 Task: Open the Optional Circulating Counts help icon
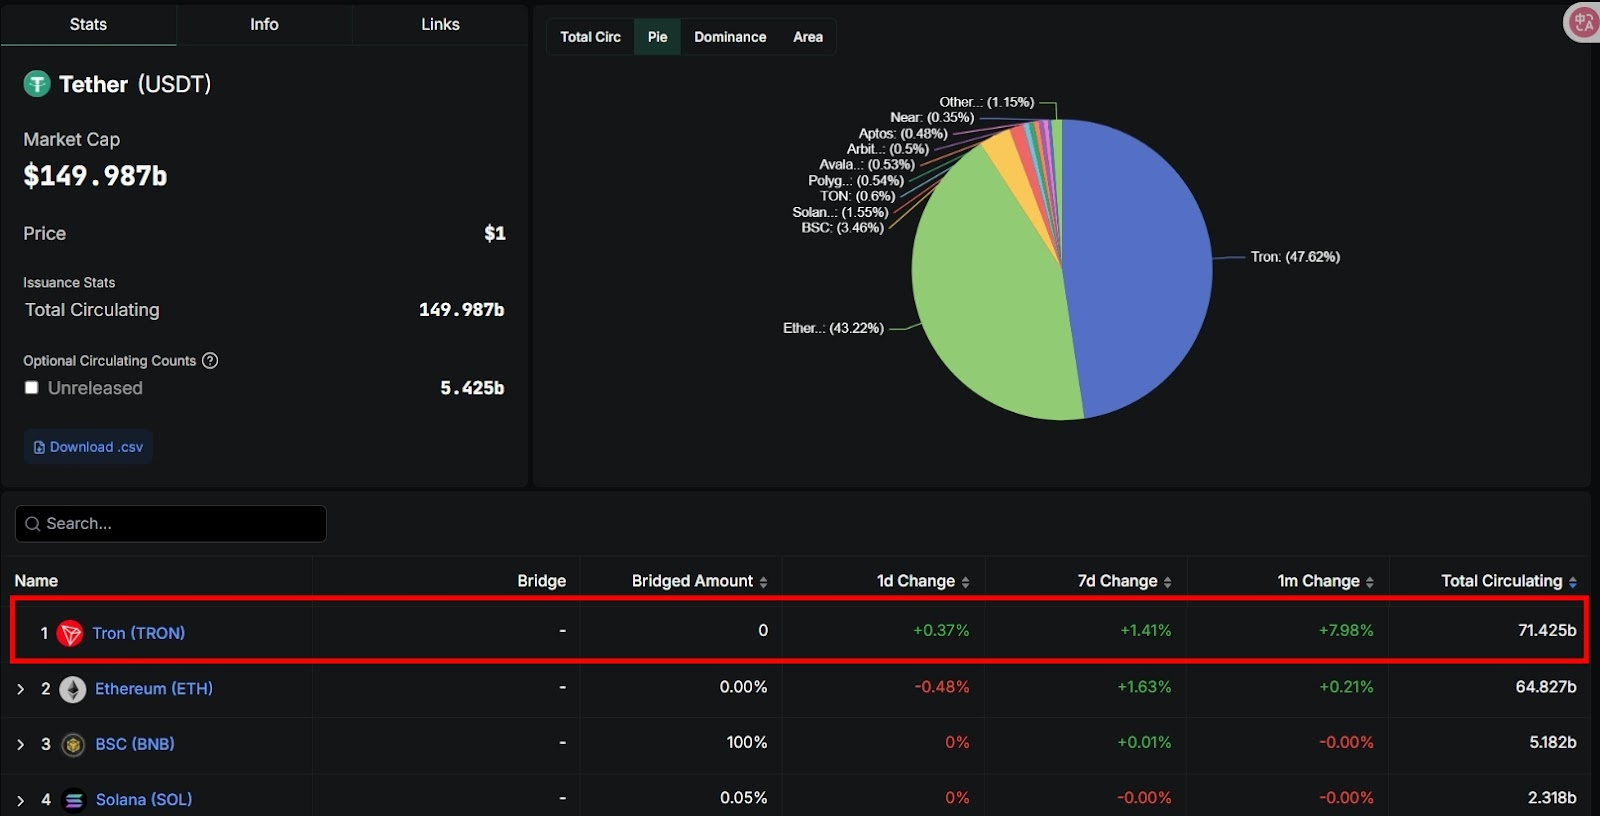(x=210, y=361)
